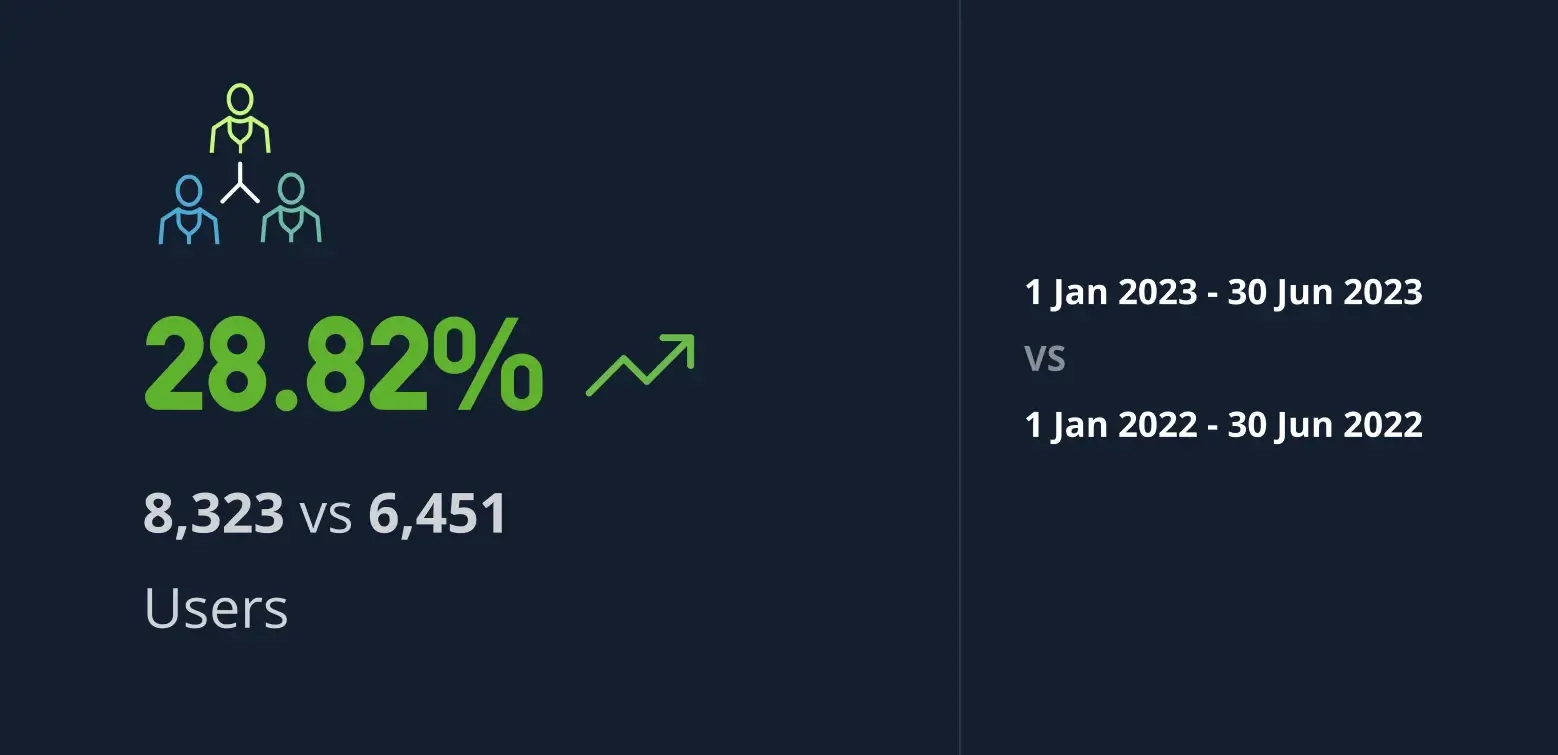The height and width of the screenshot is (755, 1558).
Task: Click the white connector in the users icon
Action: (240, 185)
